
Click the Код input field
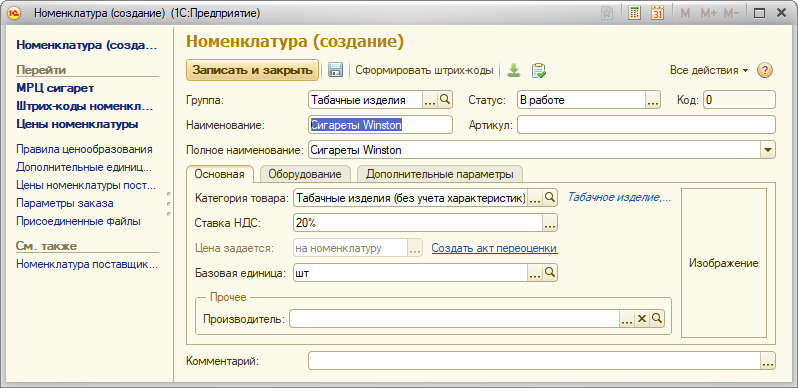739,100
